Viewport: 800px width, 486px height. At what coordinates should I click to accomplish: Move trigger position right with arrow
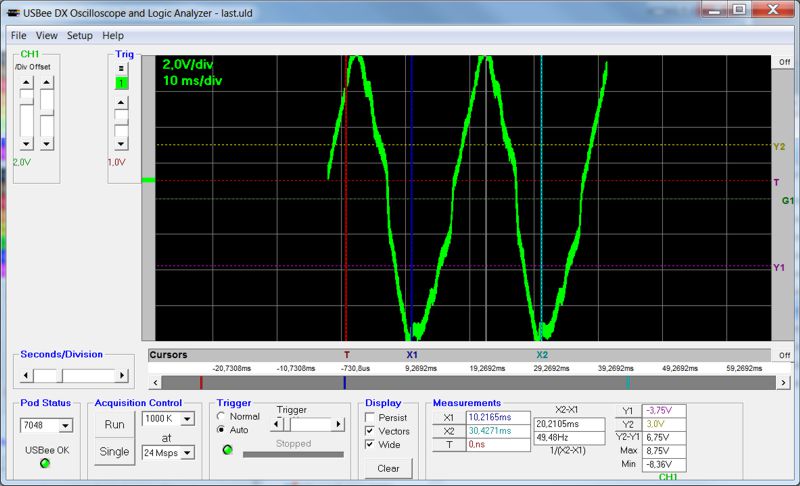coord(338,424)
